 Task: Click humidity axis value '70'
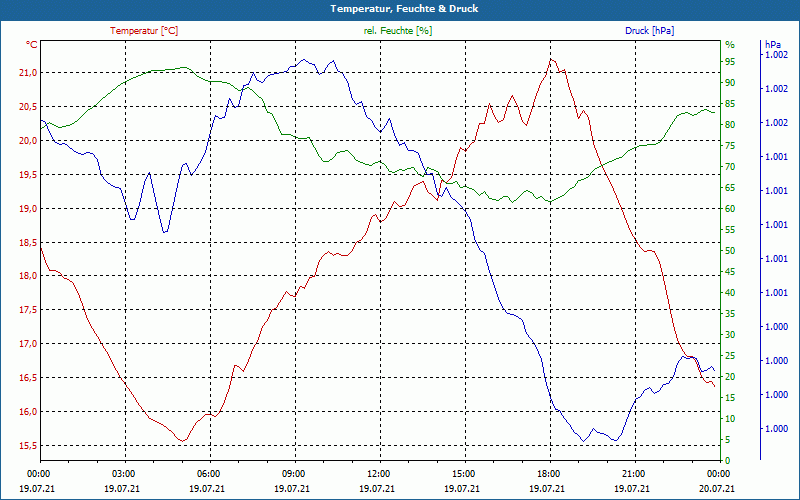[x=730, y=167]
